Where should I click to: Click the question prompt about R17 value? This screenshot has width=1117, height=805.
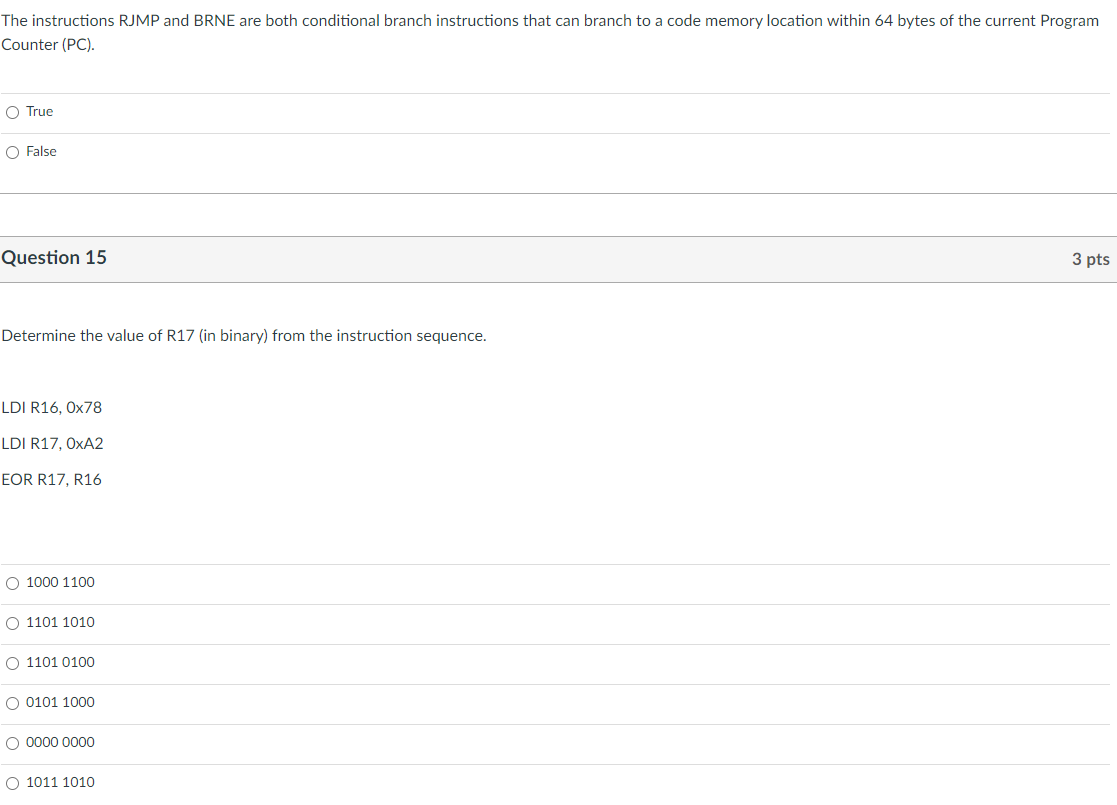244,336
